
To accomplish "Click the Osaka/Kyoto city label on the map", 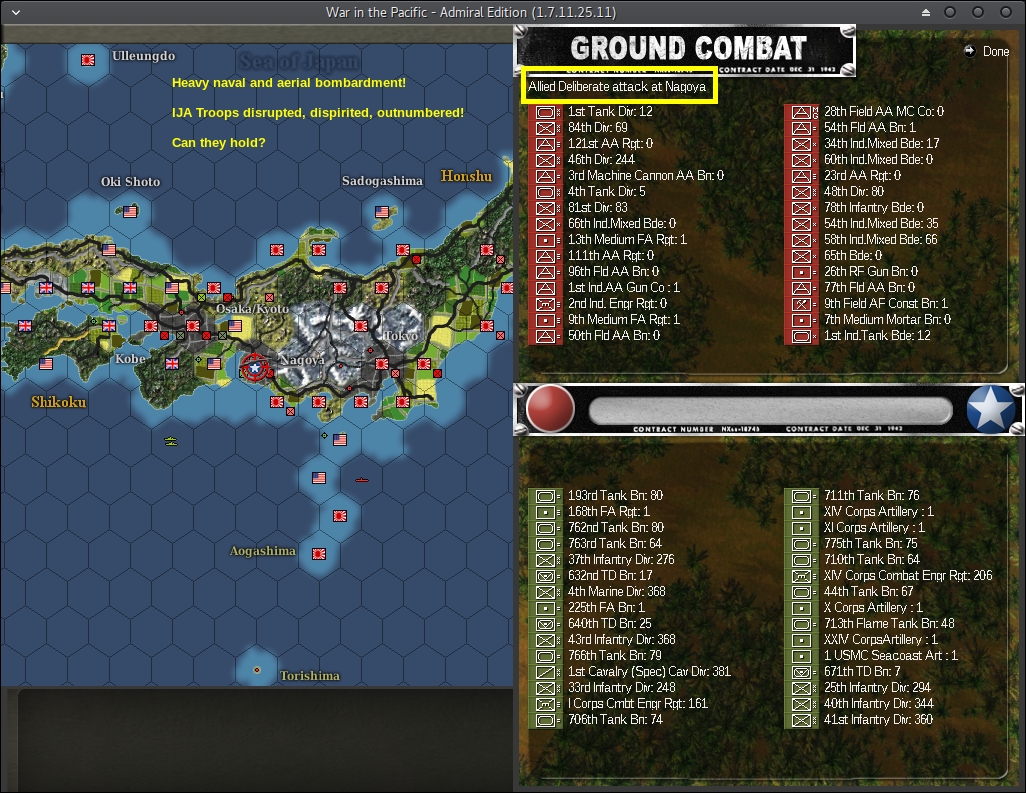I will 252,309.
